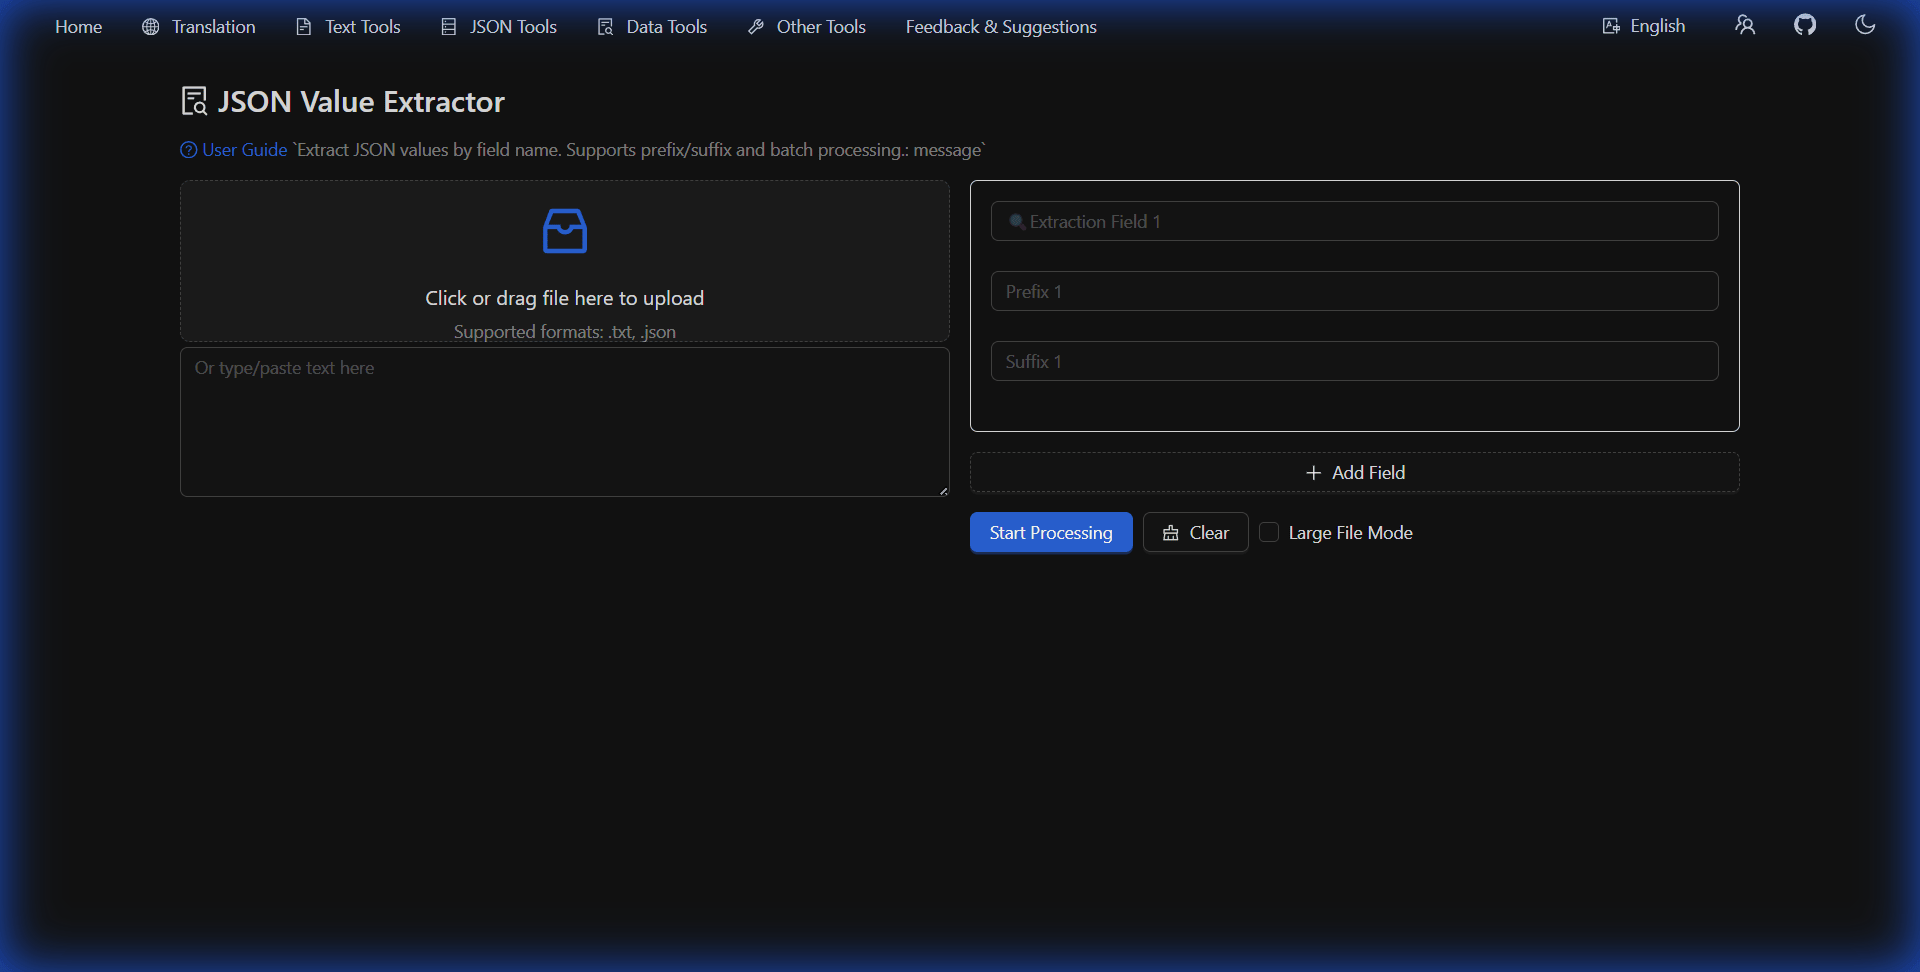
Task: Click the search icon in Extraction Field 1
Action: click(1016, 221)
